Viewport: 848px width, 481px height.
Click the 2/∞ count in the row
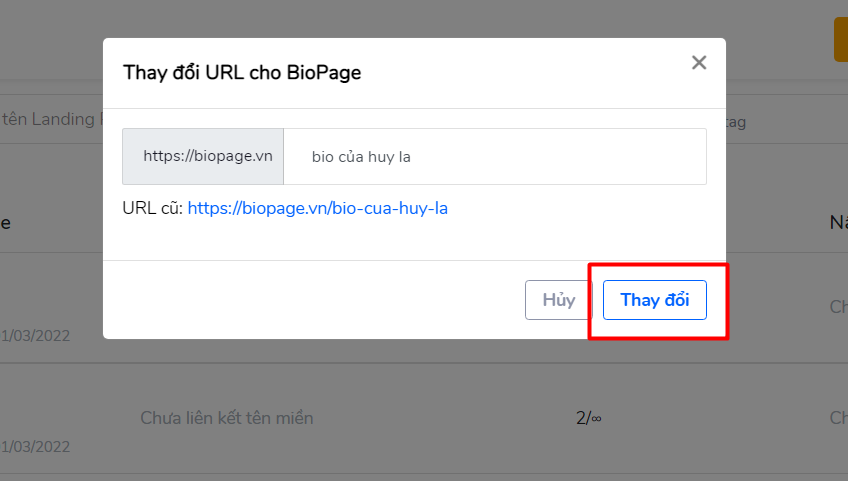pos(588,418)
